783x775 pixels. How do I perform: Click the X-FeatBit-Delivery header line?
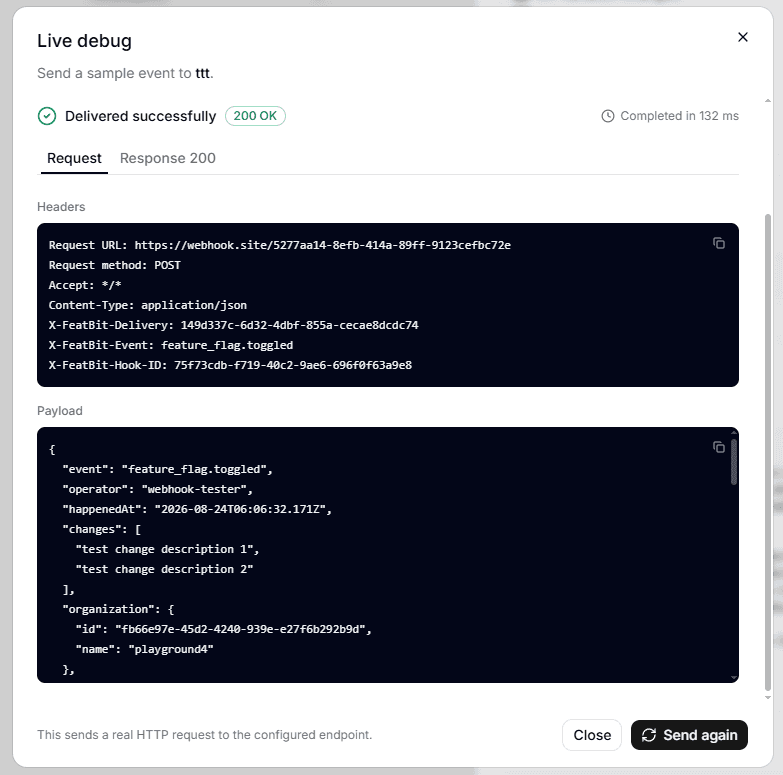point(233,325)
